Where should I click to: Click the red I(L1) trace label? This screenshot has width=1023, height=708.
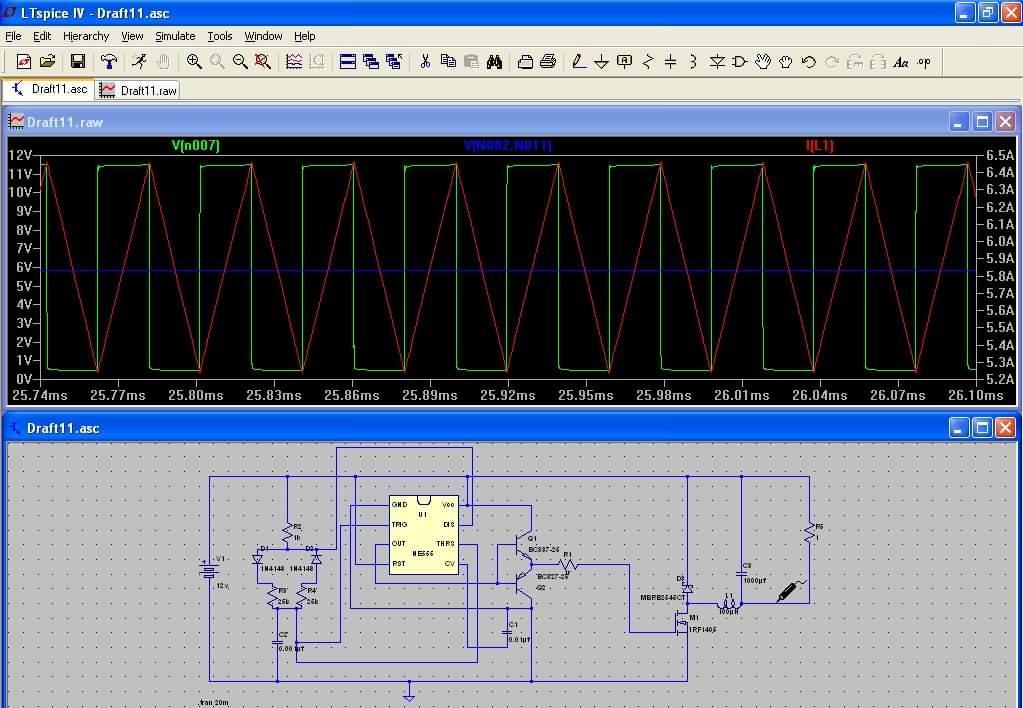pyautogui.click(x=820, y=145)
